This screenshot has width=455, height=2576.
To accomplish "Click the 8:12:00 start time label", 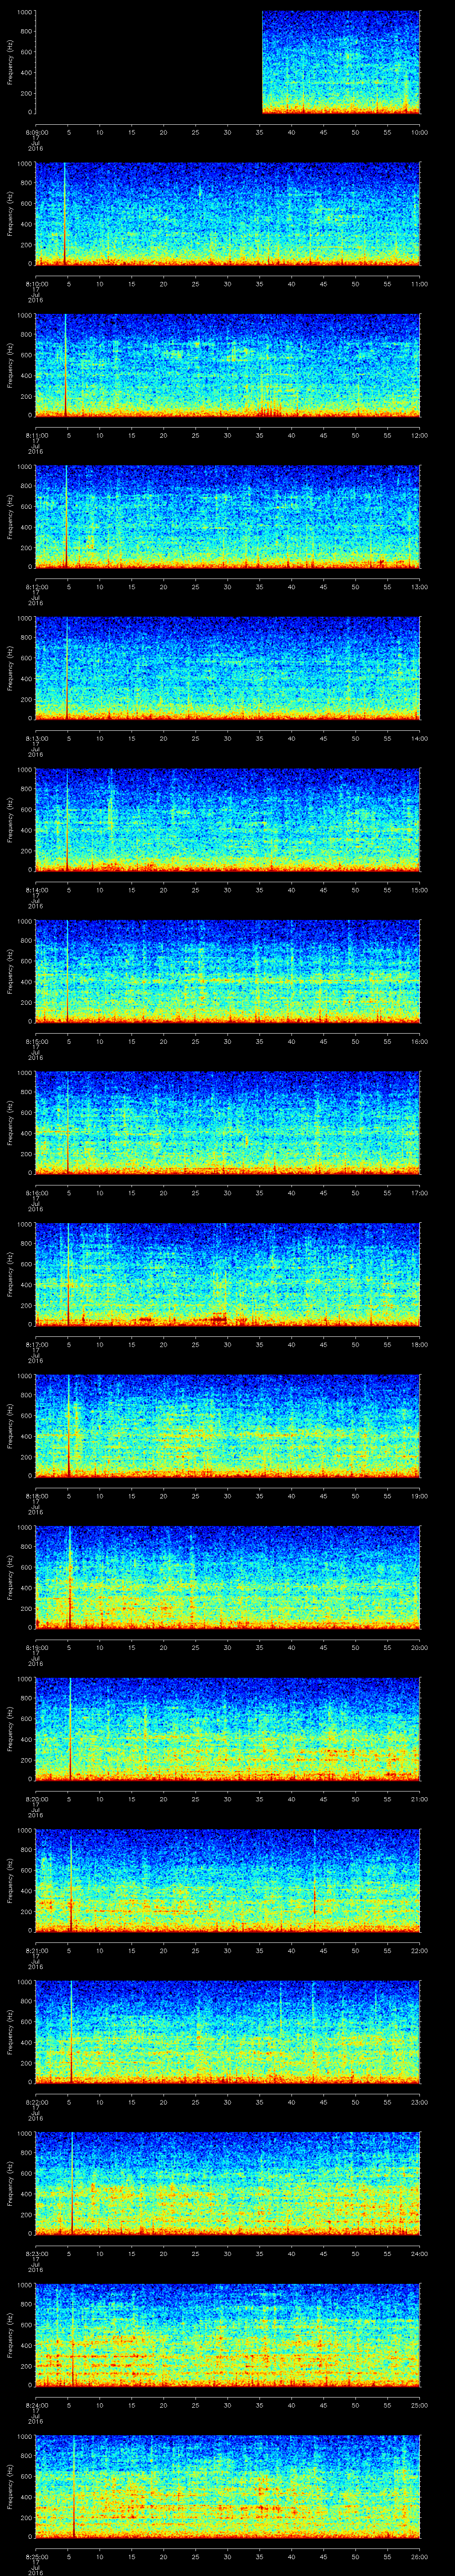I will point(36,587).
